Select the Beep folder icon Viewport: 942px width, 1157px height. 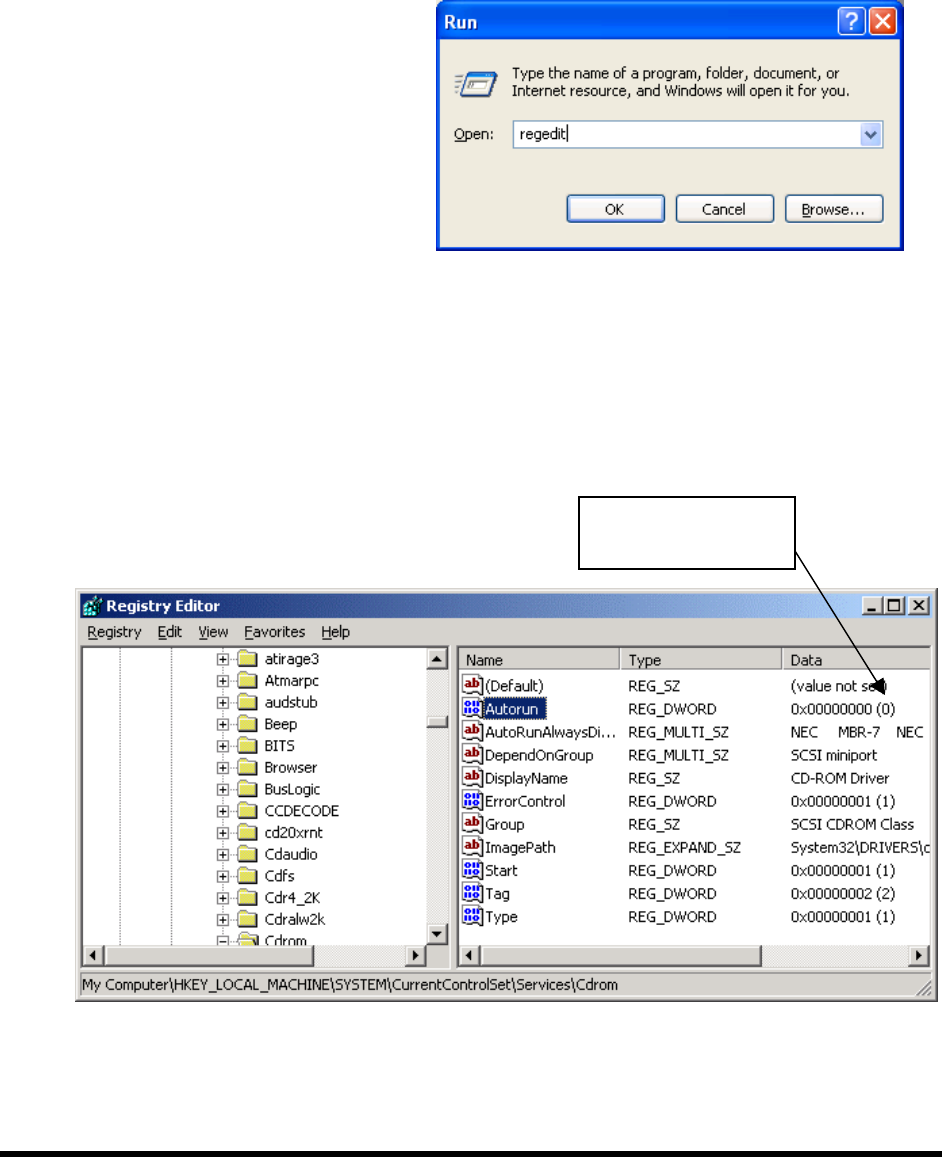[x=248, y=723]
